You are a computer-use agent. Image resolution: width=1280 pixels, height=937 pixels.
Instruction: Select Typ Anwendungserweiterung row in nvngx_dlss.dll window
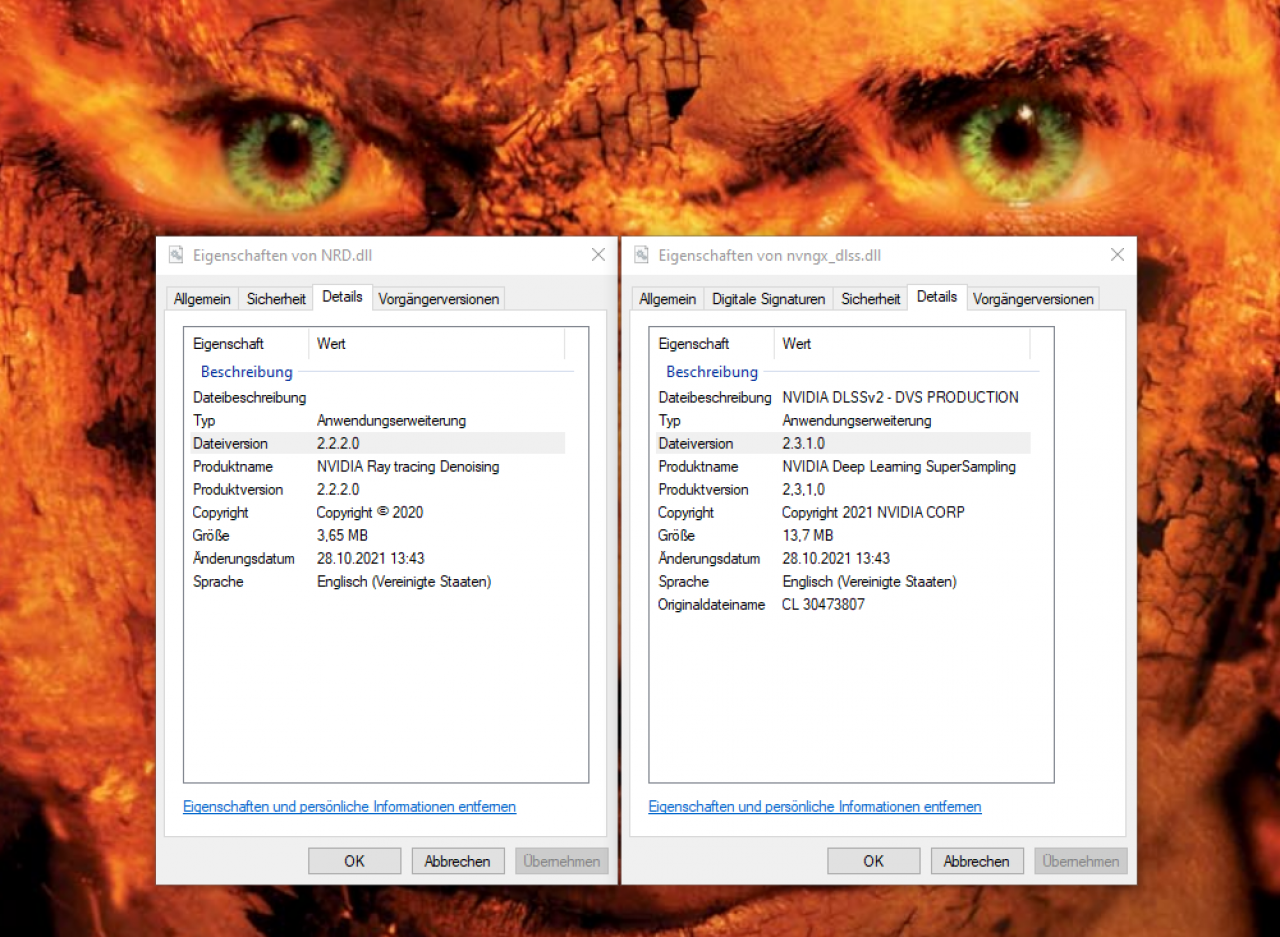coord(843,420)
